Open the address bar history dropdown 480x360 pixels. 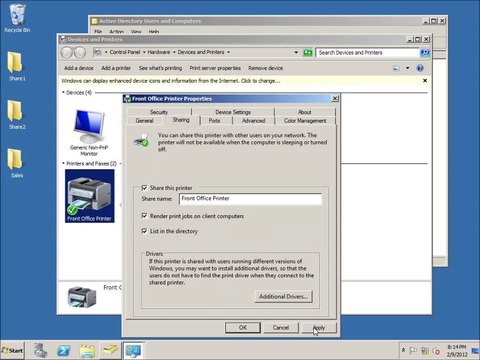(x=296, y=53)
